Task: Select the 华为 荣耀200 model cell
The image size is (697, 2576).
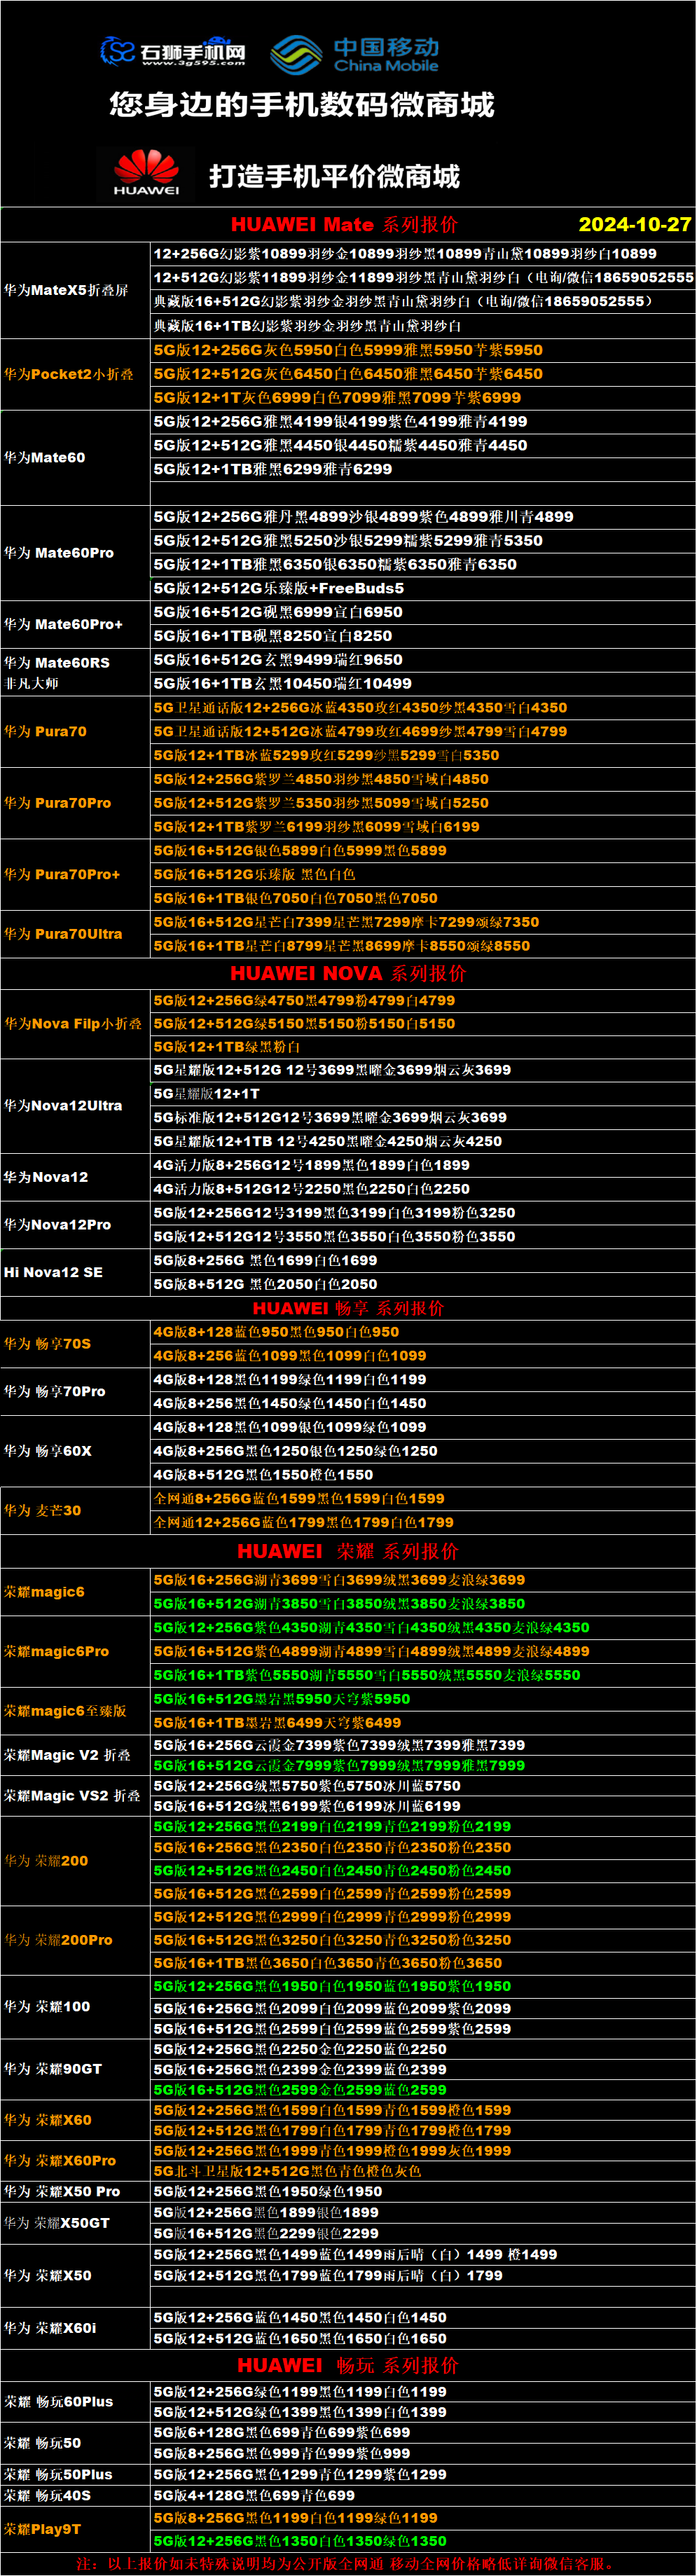Action: tap(76, 1861)
